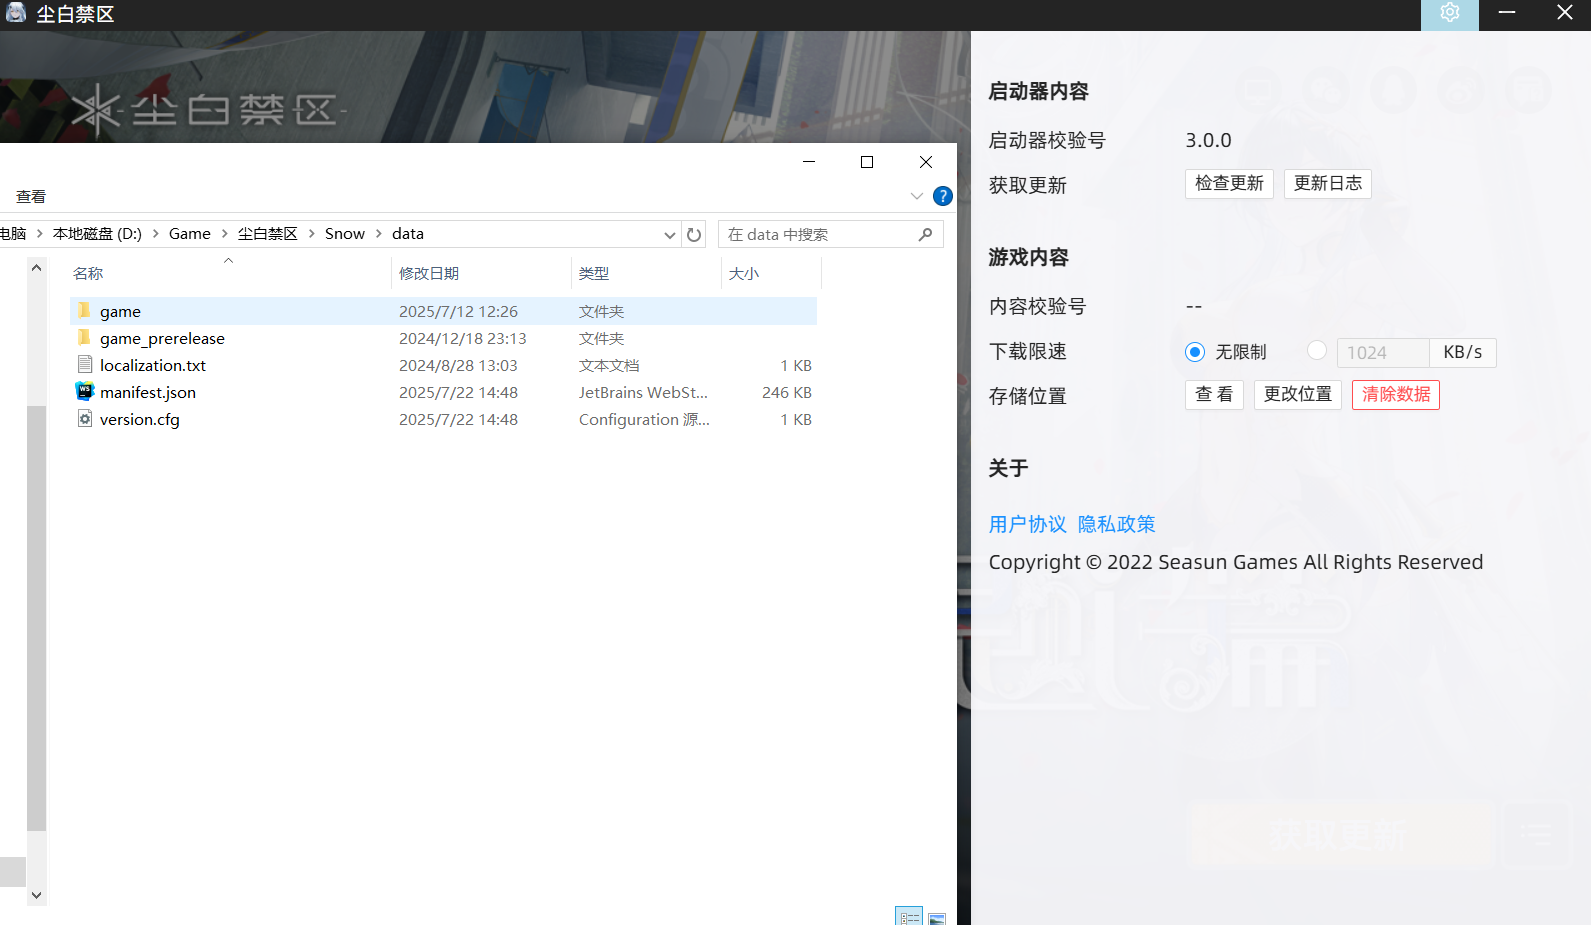Click the version.cfg file icon

pos(85,419)
